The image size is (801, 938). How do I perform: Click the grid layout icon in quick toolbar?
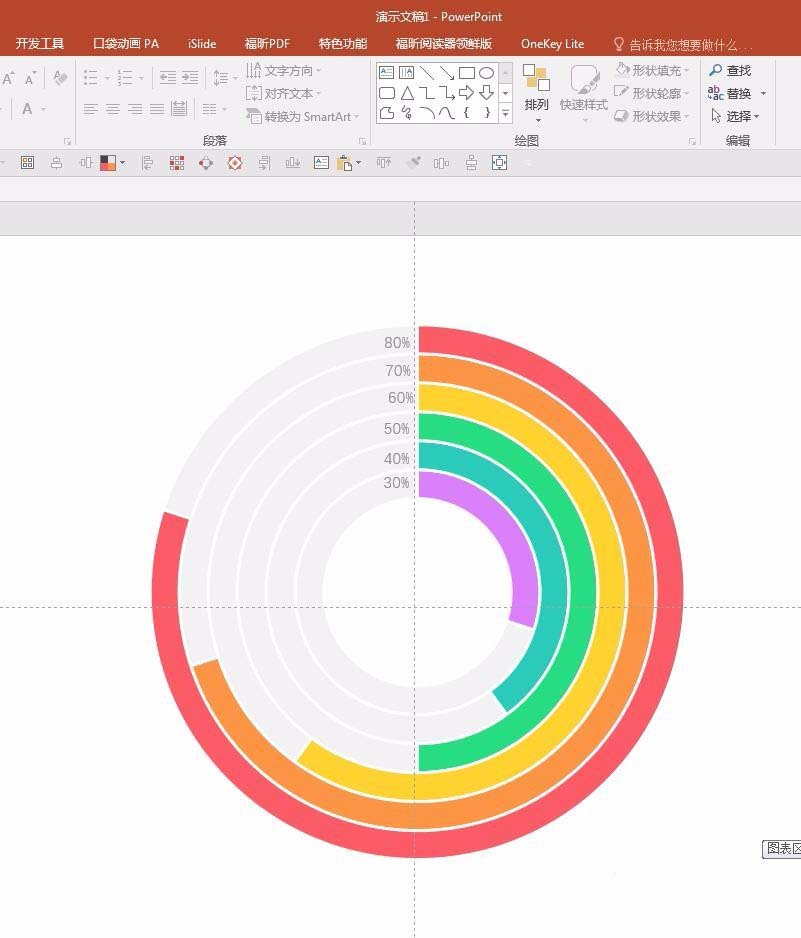click(x=28, y=163)
